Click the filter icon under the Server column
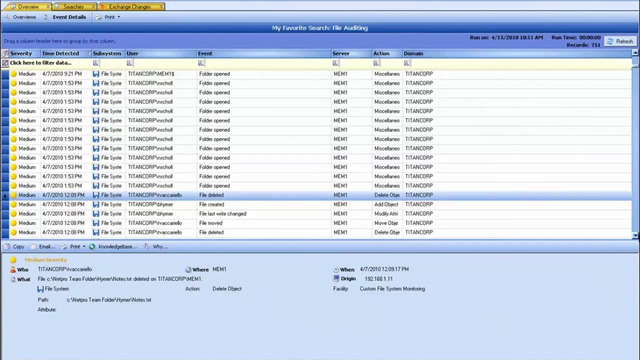Image resolution: width=640 pixels, height=360 pixels. tap(336, 63)
